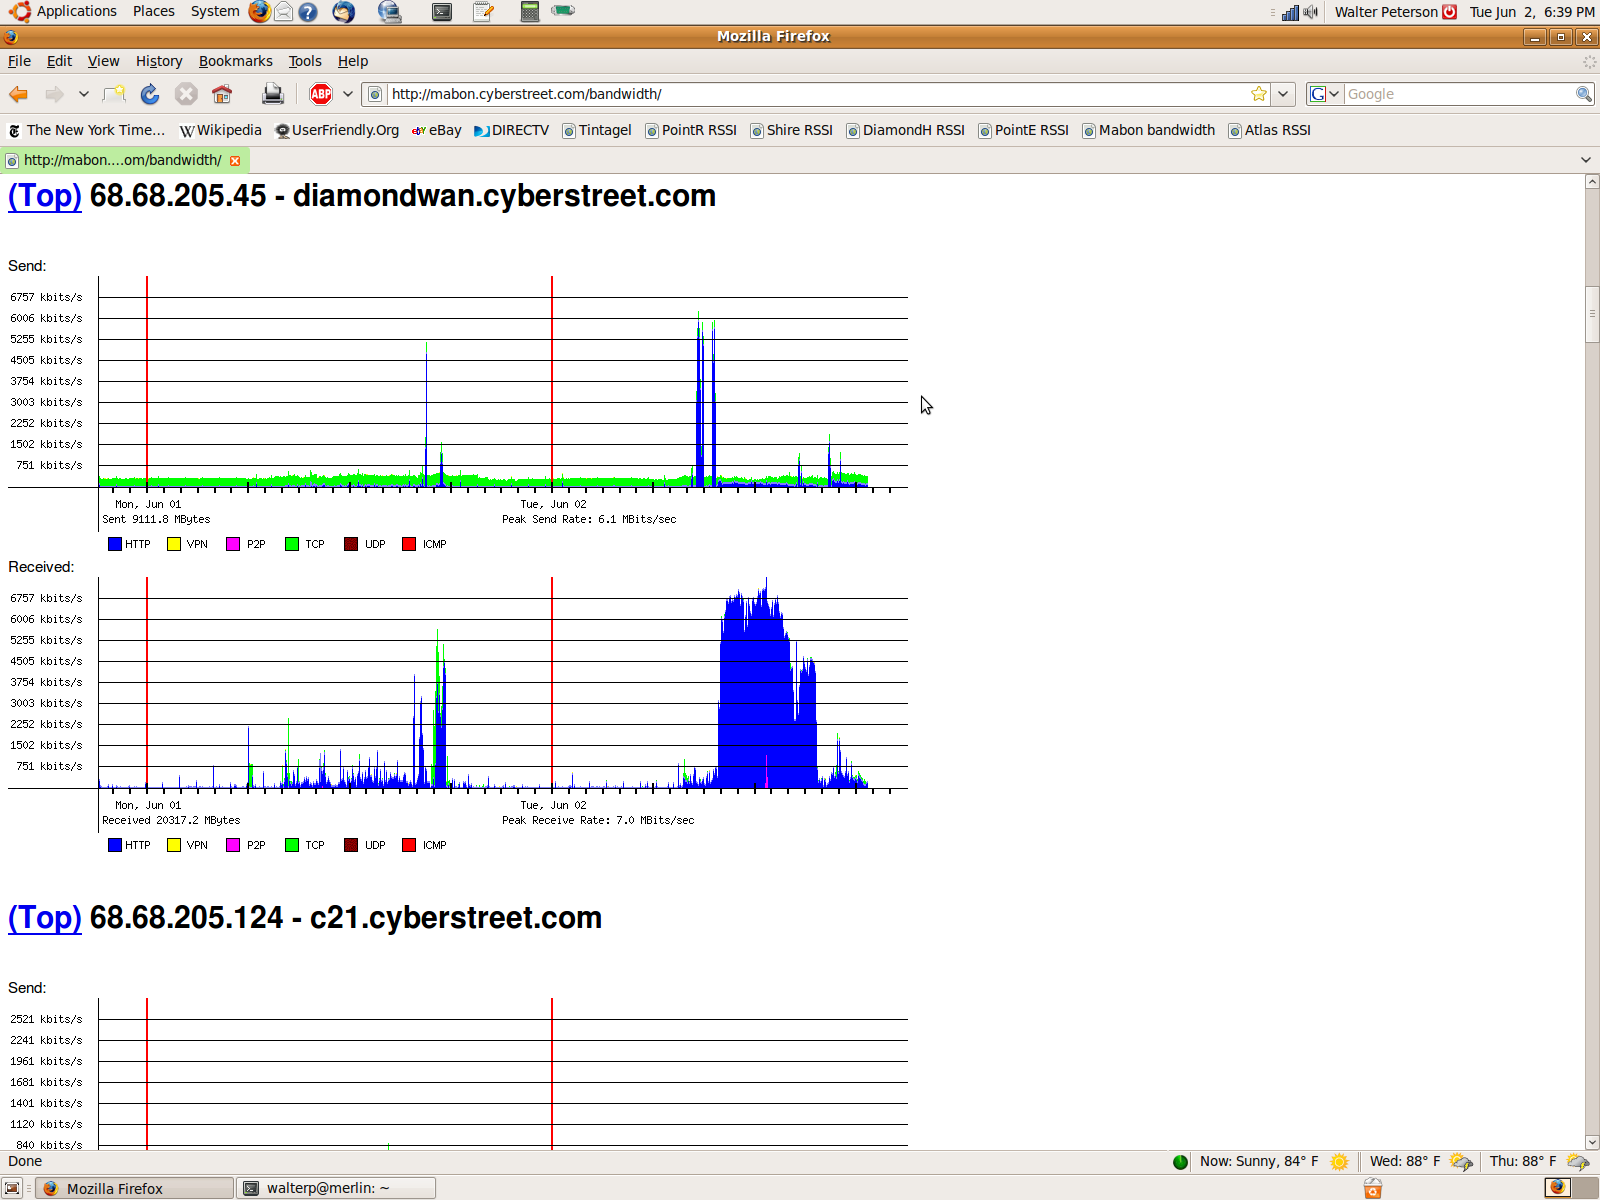Screen dimensions: 1600x1200
Task: Open the Mabon bandwidth bookmark
Action: pos(1149,130)
